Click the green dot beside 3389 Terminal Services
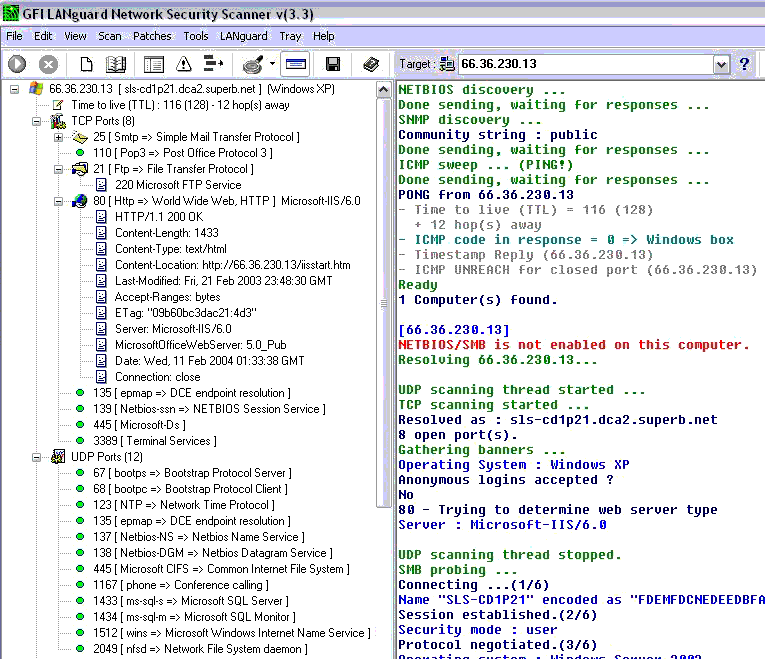Viewport: 765px width, 659px height. click(x=80, y=440)
